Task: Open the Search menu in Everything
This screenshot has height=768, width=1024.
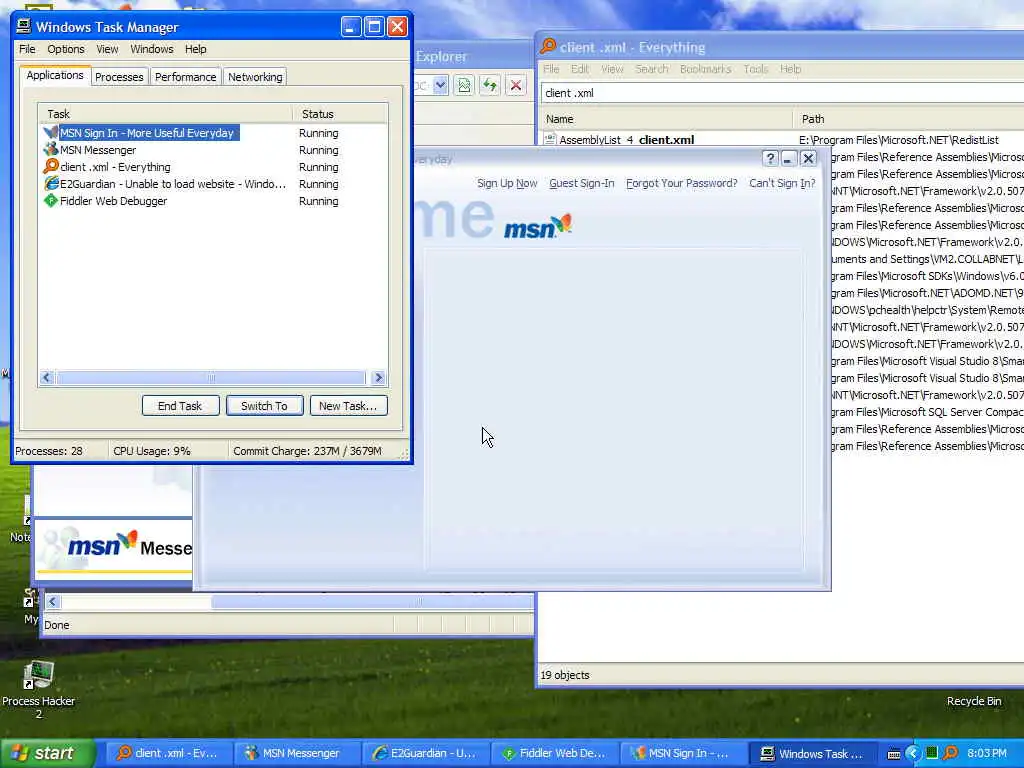Action: click(x=652, y=69)
